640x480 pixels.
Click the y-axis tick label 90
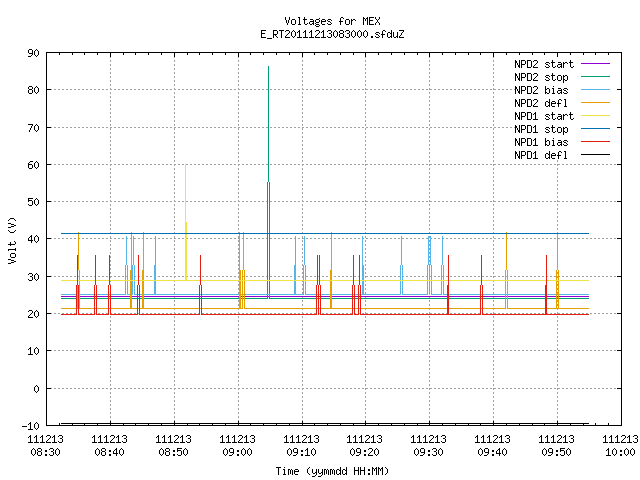coord(33,53)
